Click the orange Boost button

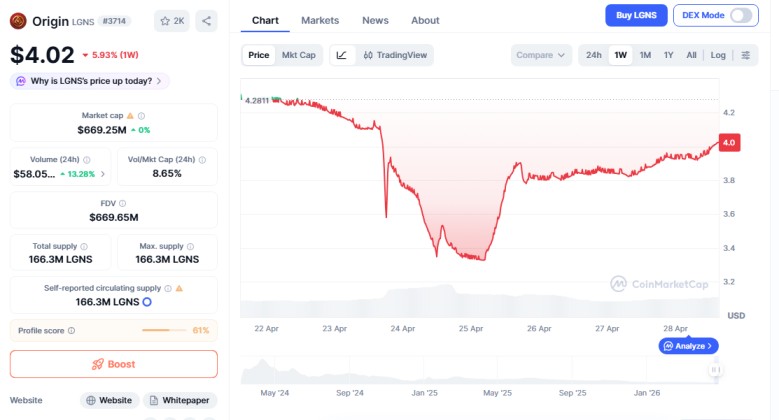pos(113,364)
